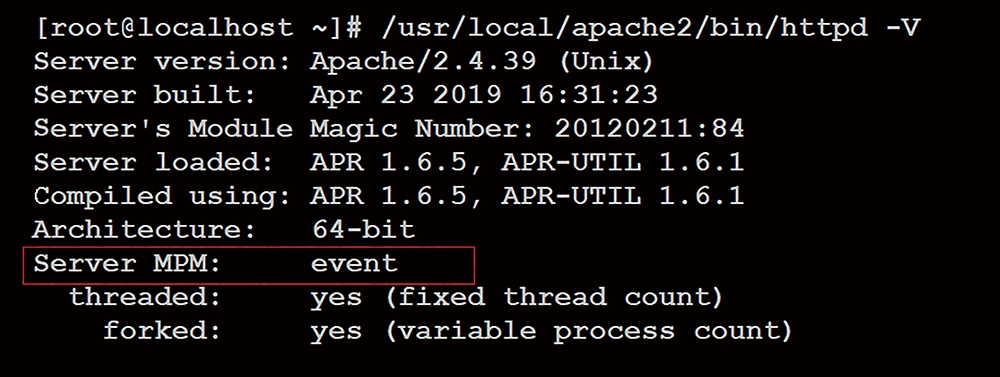Click the Compiled using APR-UTIL 1.6.1 value

click(622, 196)
